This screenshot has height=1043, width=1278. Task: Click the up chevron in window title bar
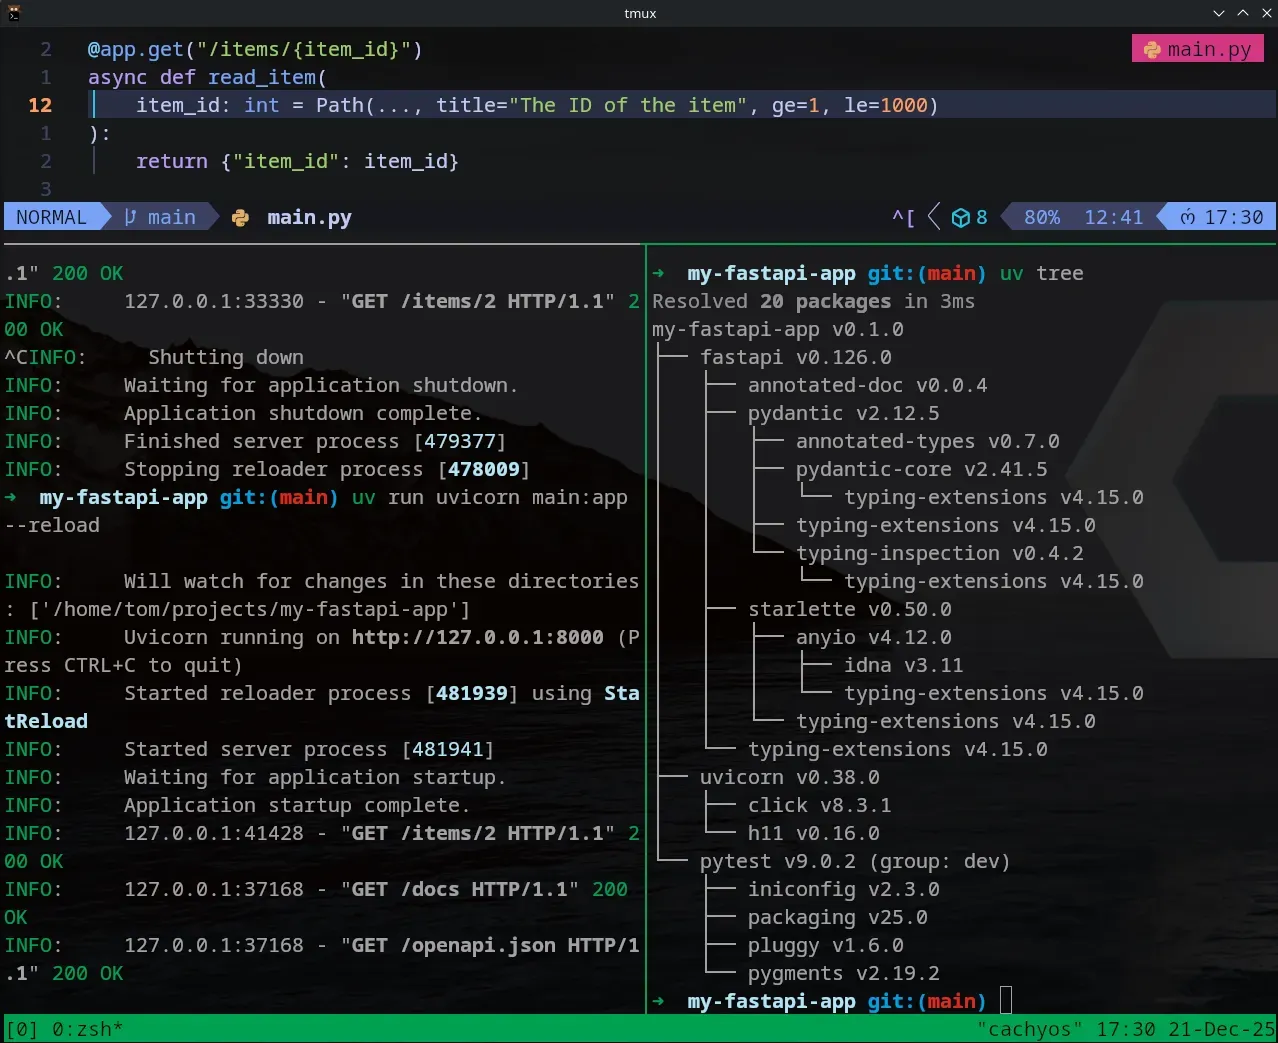pos(1242,13)
